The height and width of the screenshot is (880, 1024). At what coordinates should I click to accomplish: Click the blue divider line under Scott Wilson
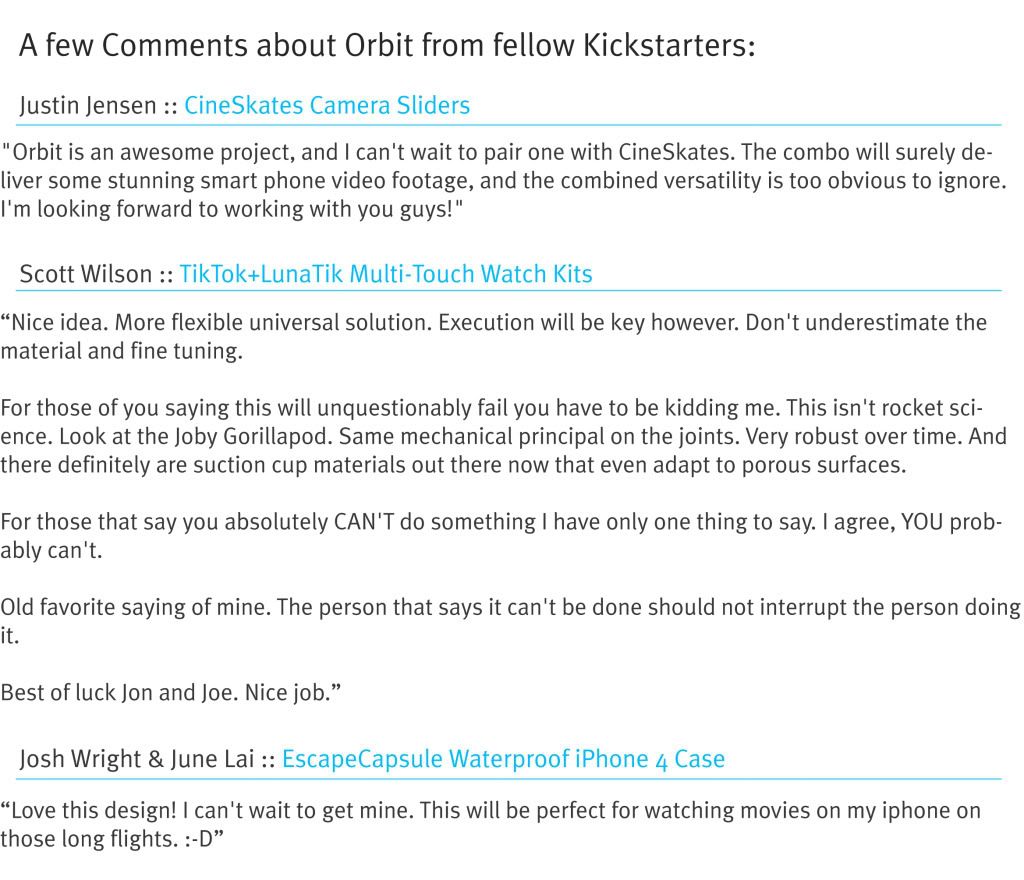click(x=509, y=291)
